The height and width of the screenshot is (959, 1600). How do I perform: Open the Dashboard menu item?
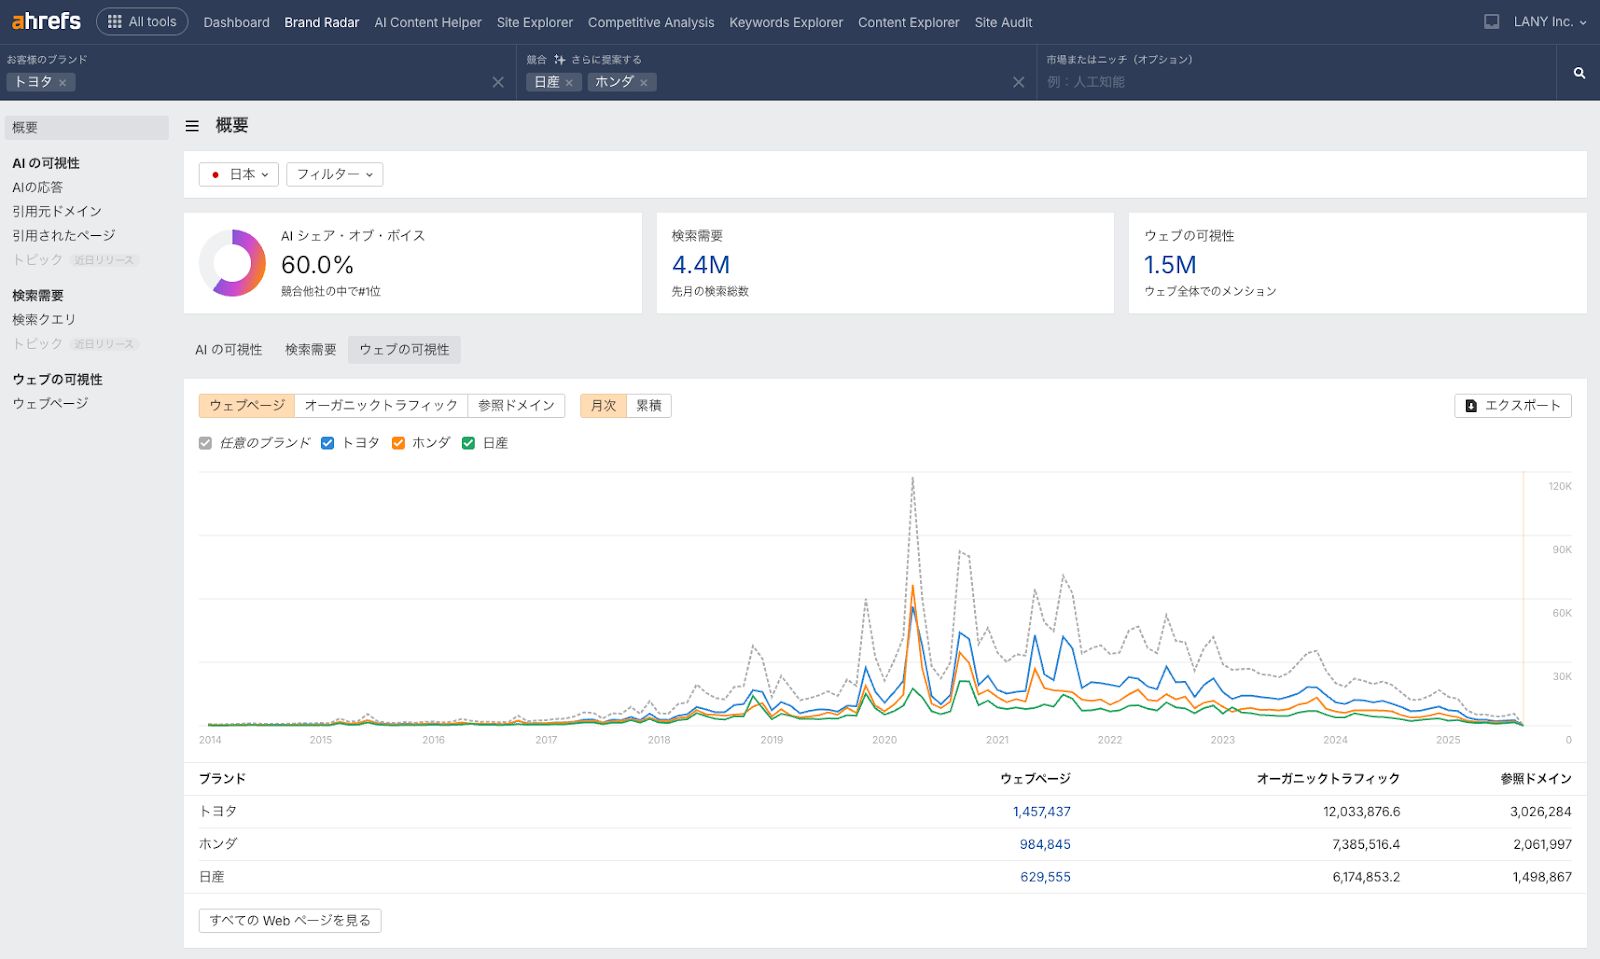(236, 22)
